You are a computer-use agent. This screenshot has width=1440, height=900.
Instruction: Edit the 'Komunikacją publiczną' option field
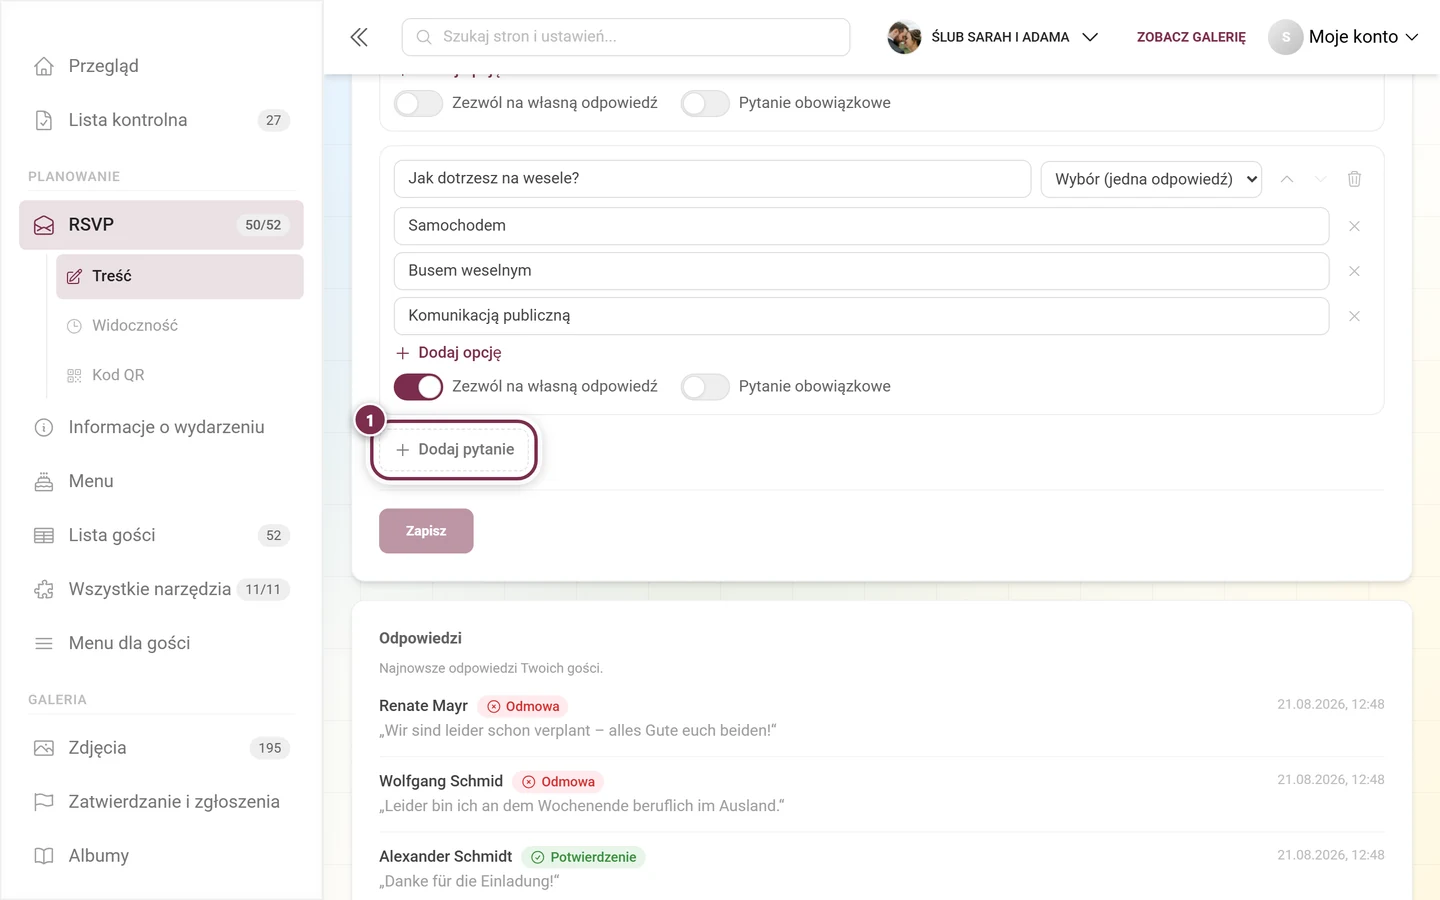[x=861, y=316]
